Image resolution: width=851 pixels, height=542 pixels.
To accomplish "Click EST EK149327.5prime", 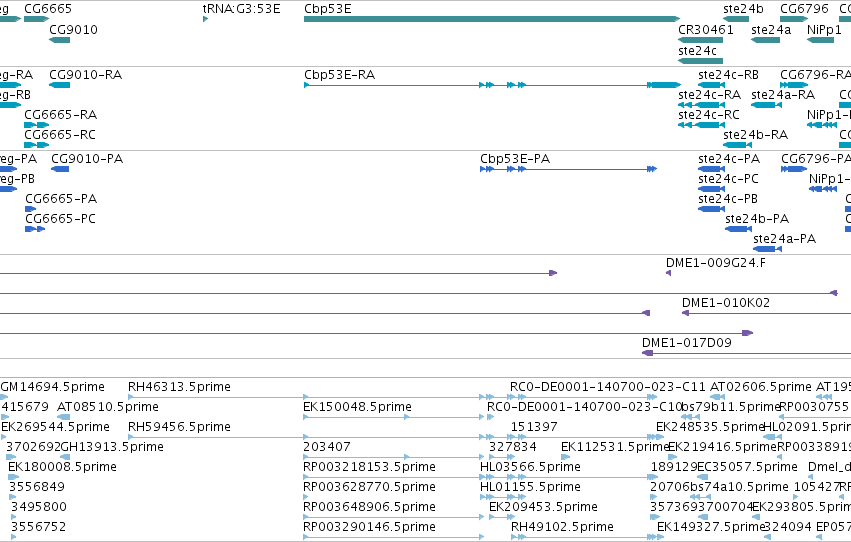I will [660, 538].
